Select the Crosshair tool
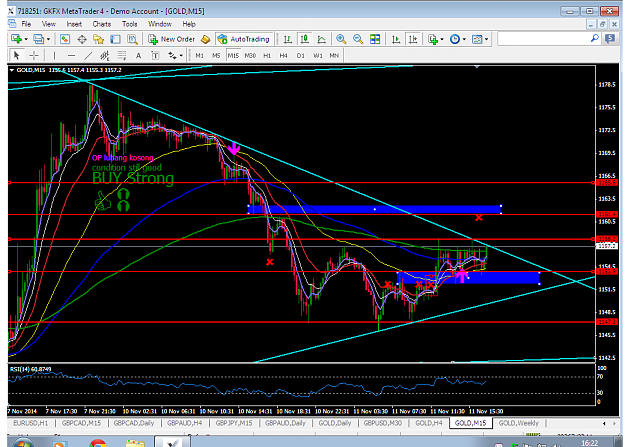Screen dimensions: 625x447 click(x=34, y=55)
